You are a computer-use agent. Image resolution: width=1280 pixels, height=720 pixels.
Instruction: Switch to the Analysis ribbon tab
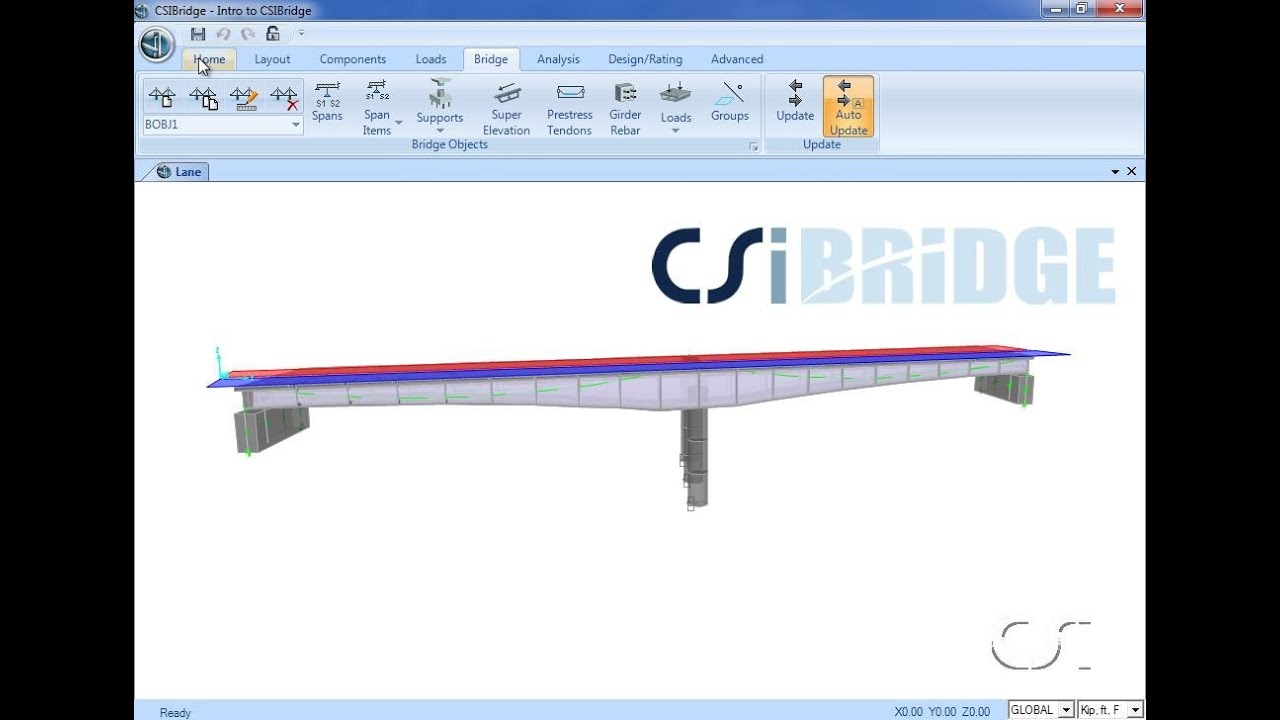point(558,59)
